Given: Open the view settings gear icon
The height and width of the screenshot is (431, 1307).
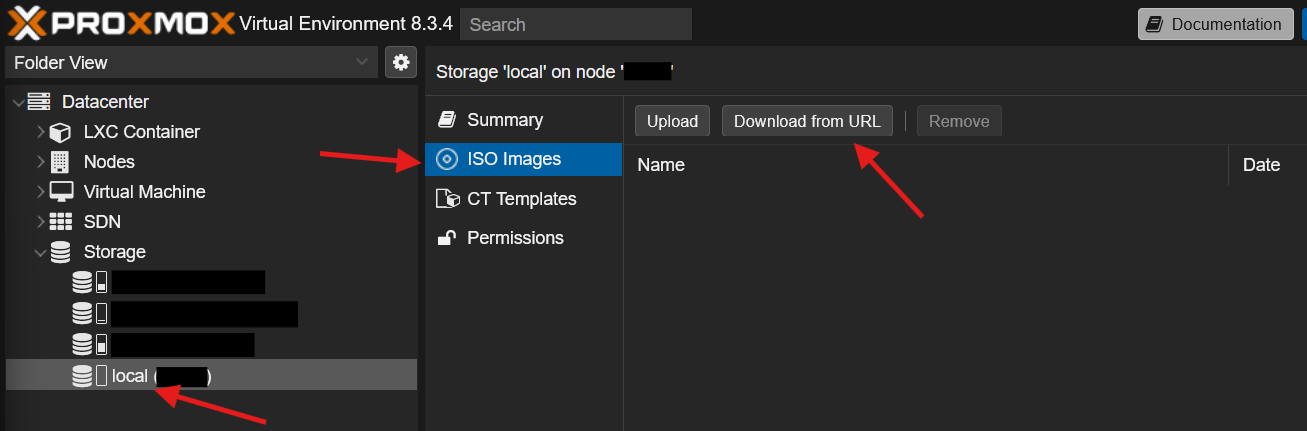Looking at the screenshot, I should coord(401,62).
